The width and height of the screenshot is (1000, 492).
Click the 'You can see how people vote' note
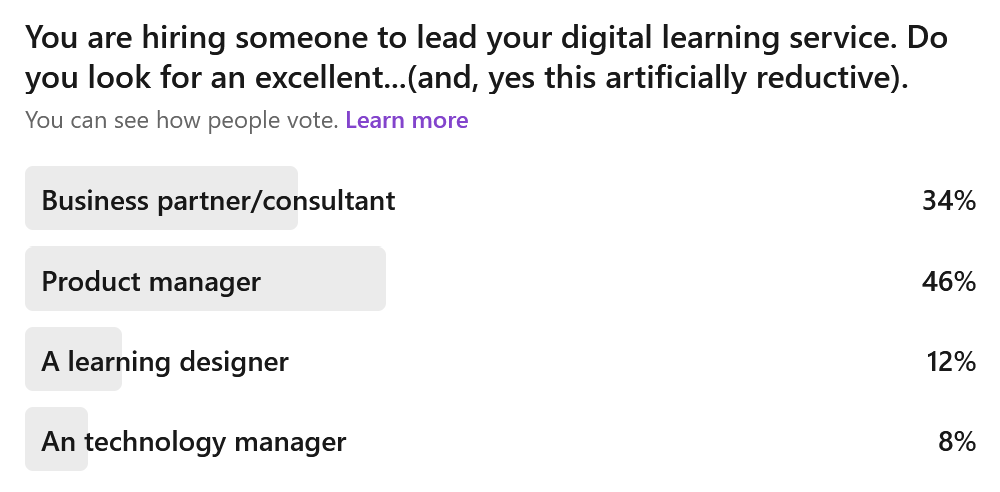point(182,120)
